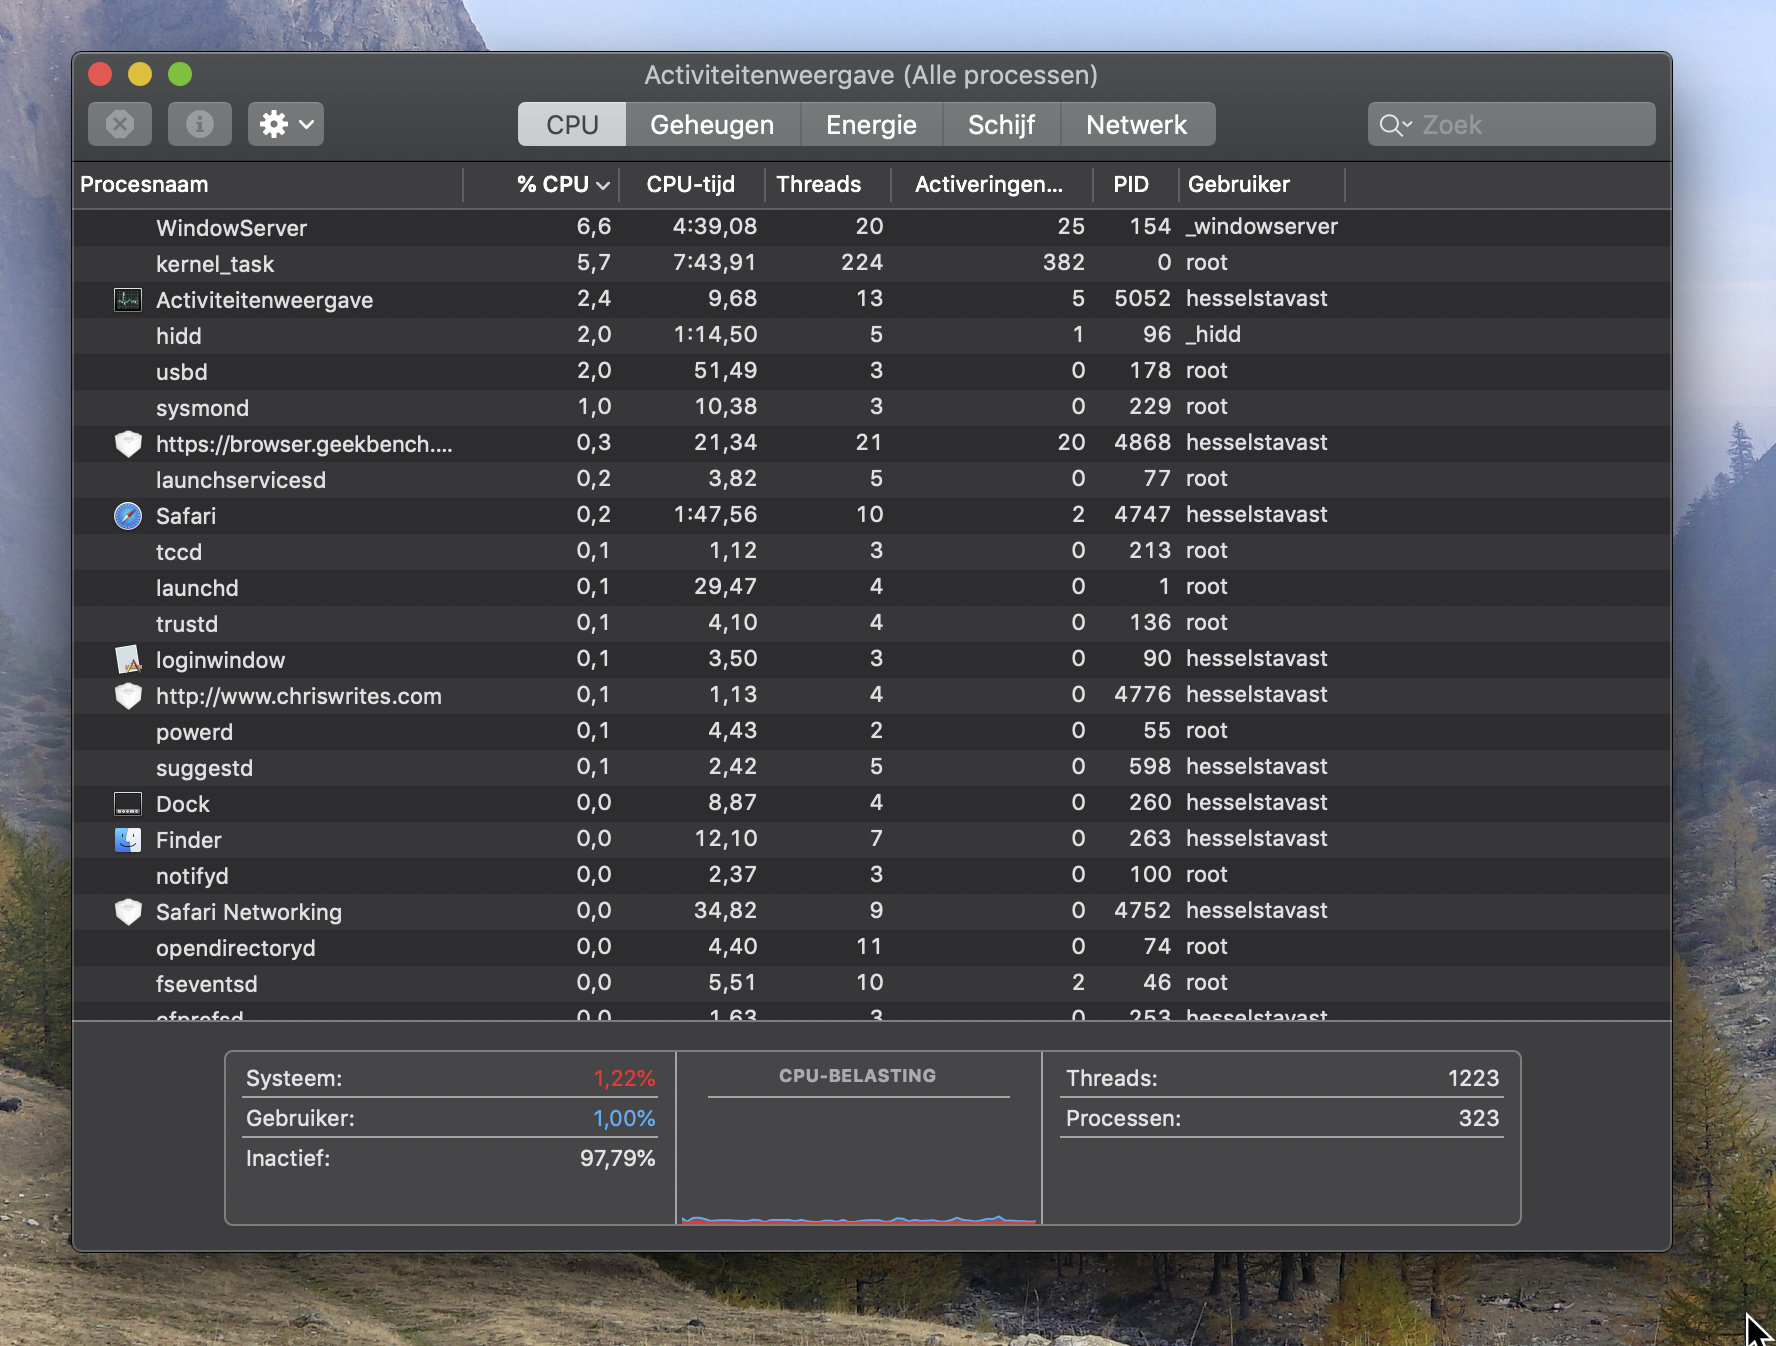The width and height of the screenshot is (1776, 1346).
Task: Switch to the Geheugen tab
Action: click(712, 124)
